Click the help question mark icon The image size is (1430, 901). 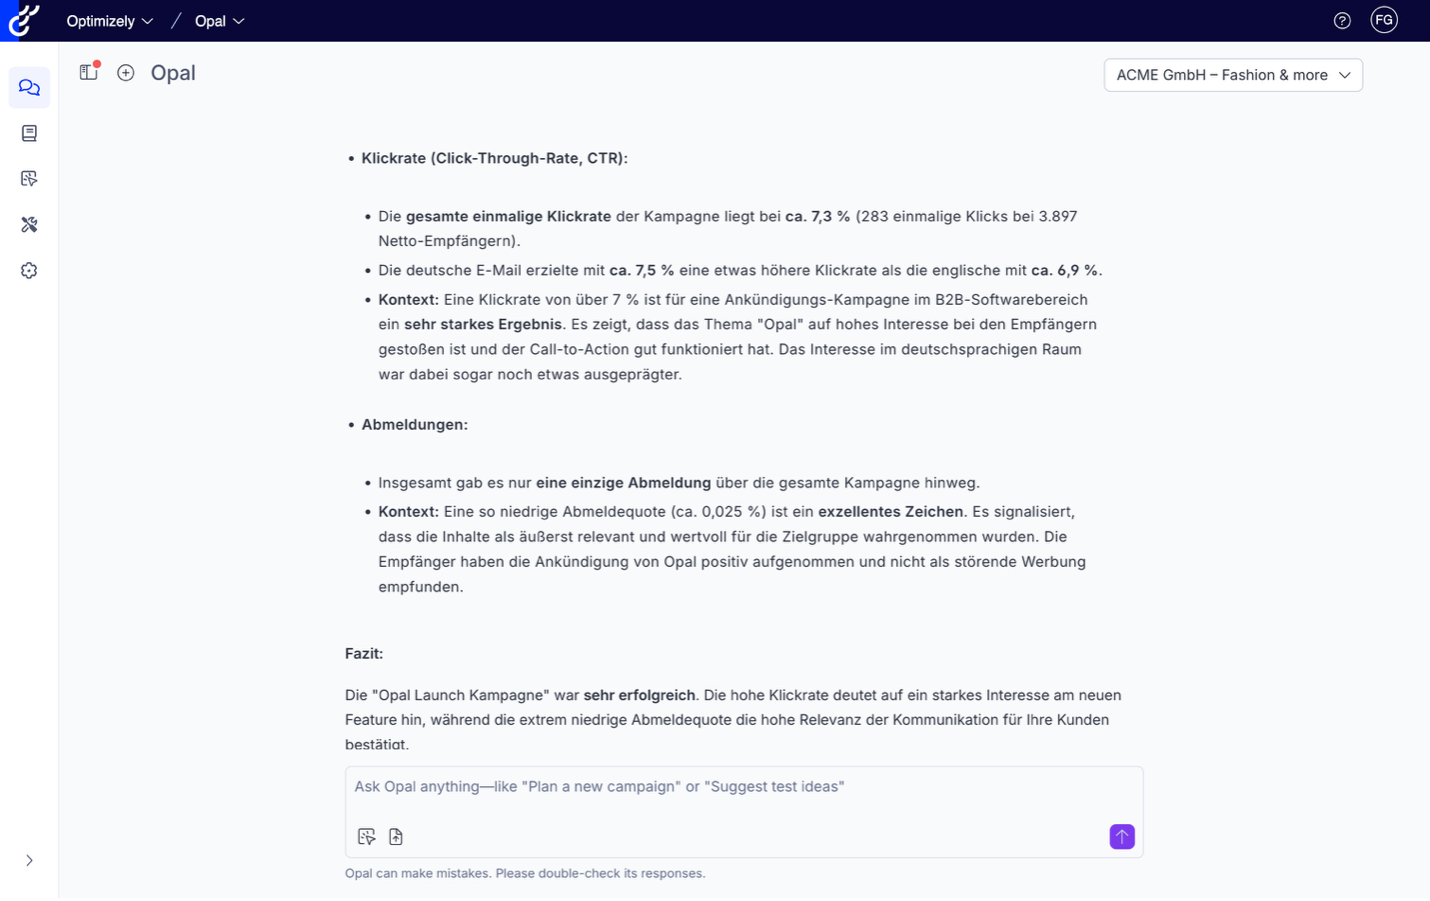[x=1342, y=21]
